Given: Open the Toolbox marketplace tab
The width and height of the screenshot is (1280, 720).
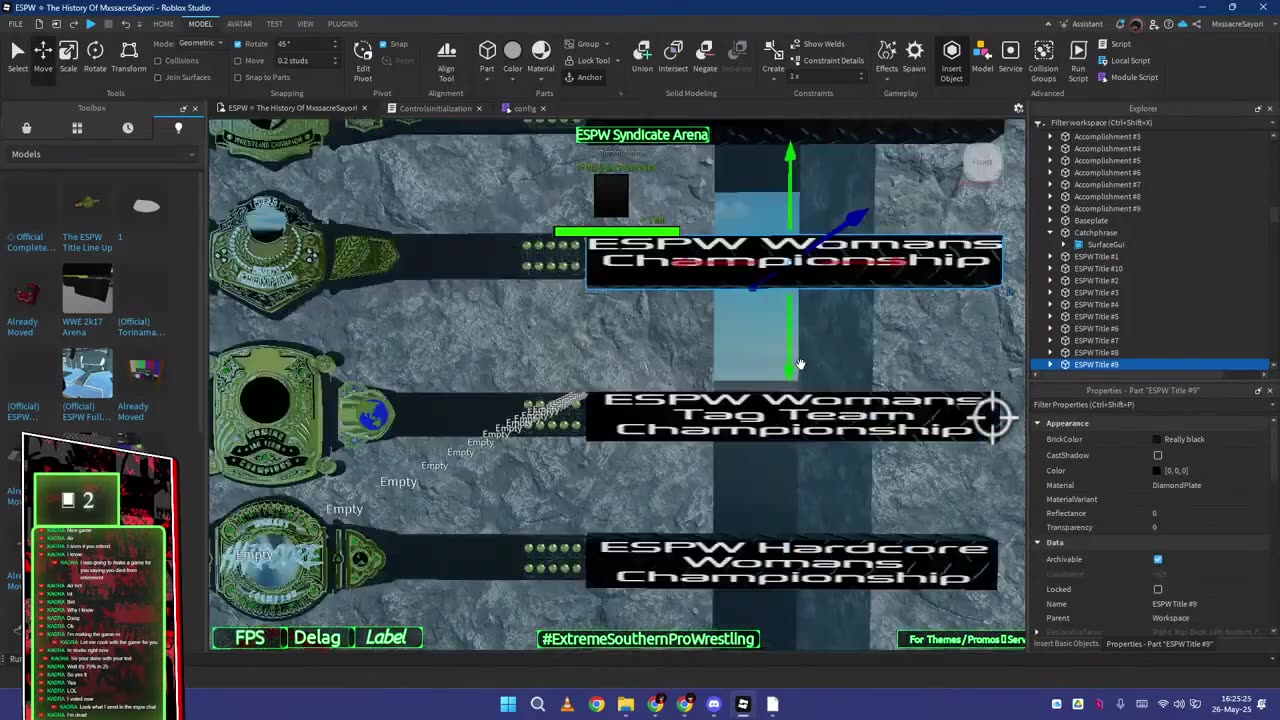Looking at the screenshot, I should point(27,128).
